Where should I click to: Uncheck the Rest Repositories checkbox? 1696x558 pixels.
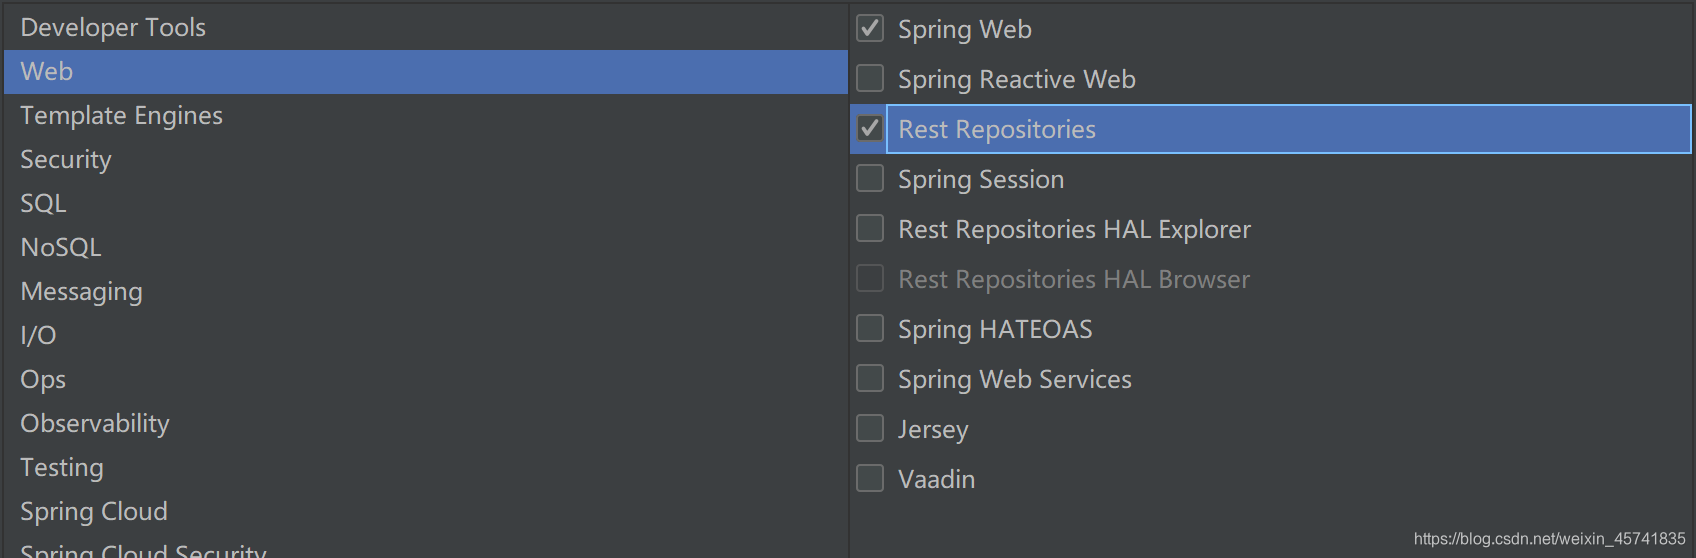tap(870, 128)
